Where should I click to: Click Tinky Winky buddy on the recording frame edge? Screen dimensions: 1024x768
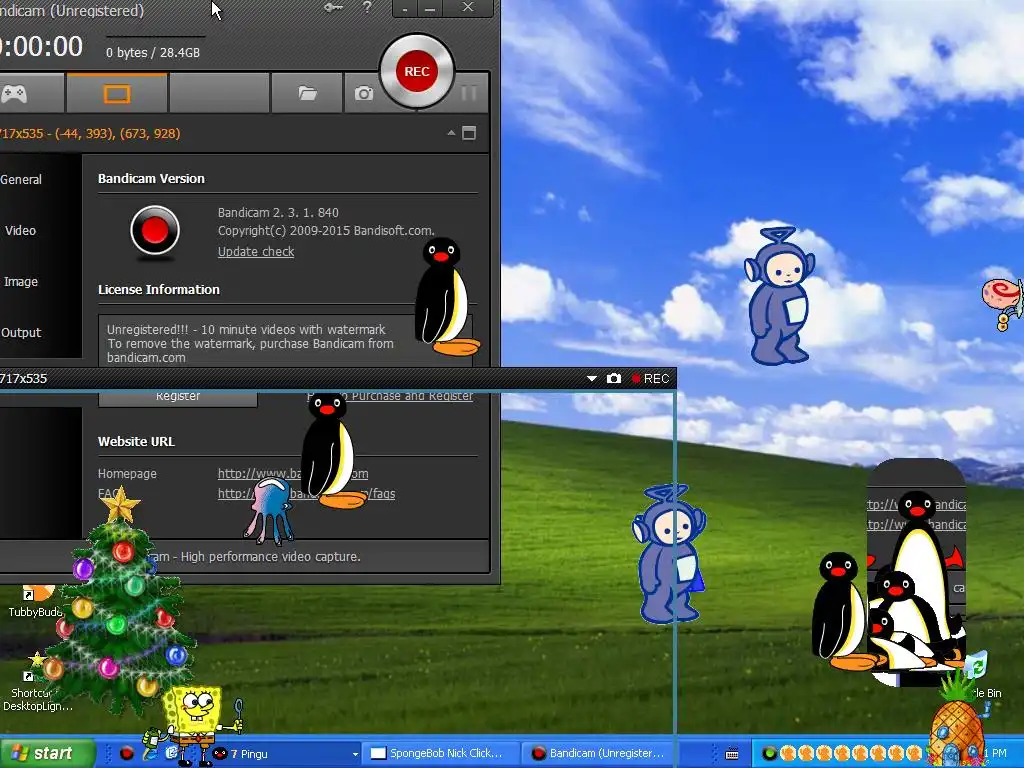pos(669,554)
